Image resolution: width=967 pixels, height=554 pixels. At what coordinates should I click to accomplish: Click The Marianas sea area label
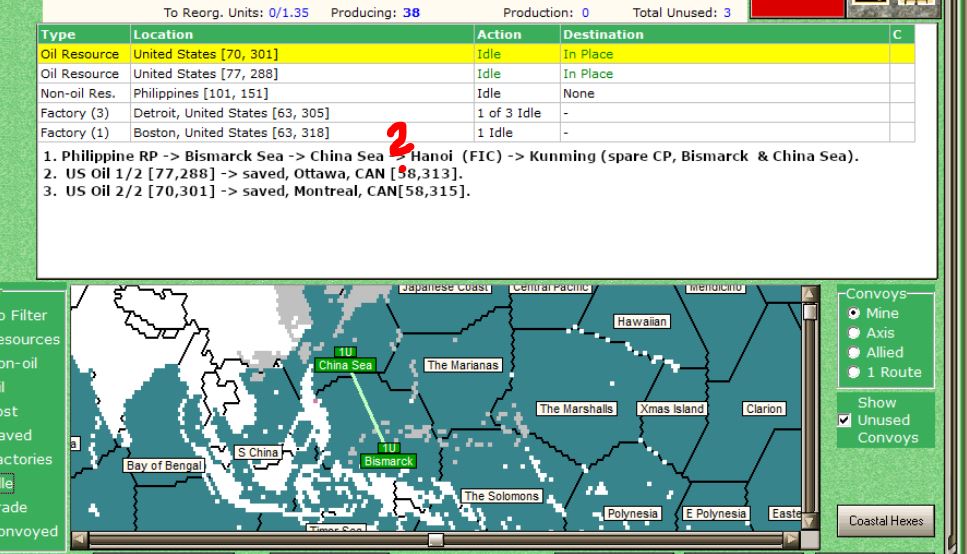[463, 365]
